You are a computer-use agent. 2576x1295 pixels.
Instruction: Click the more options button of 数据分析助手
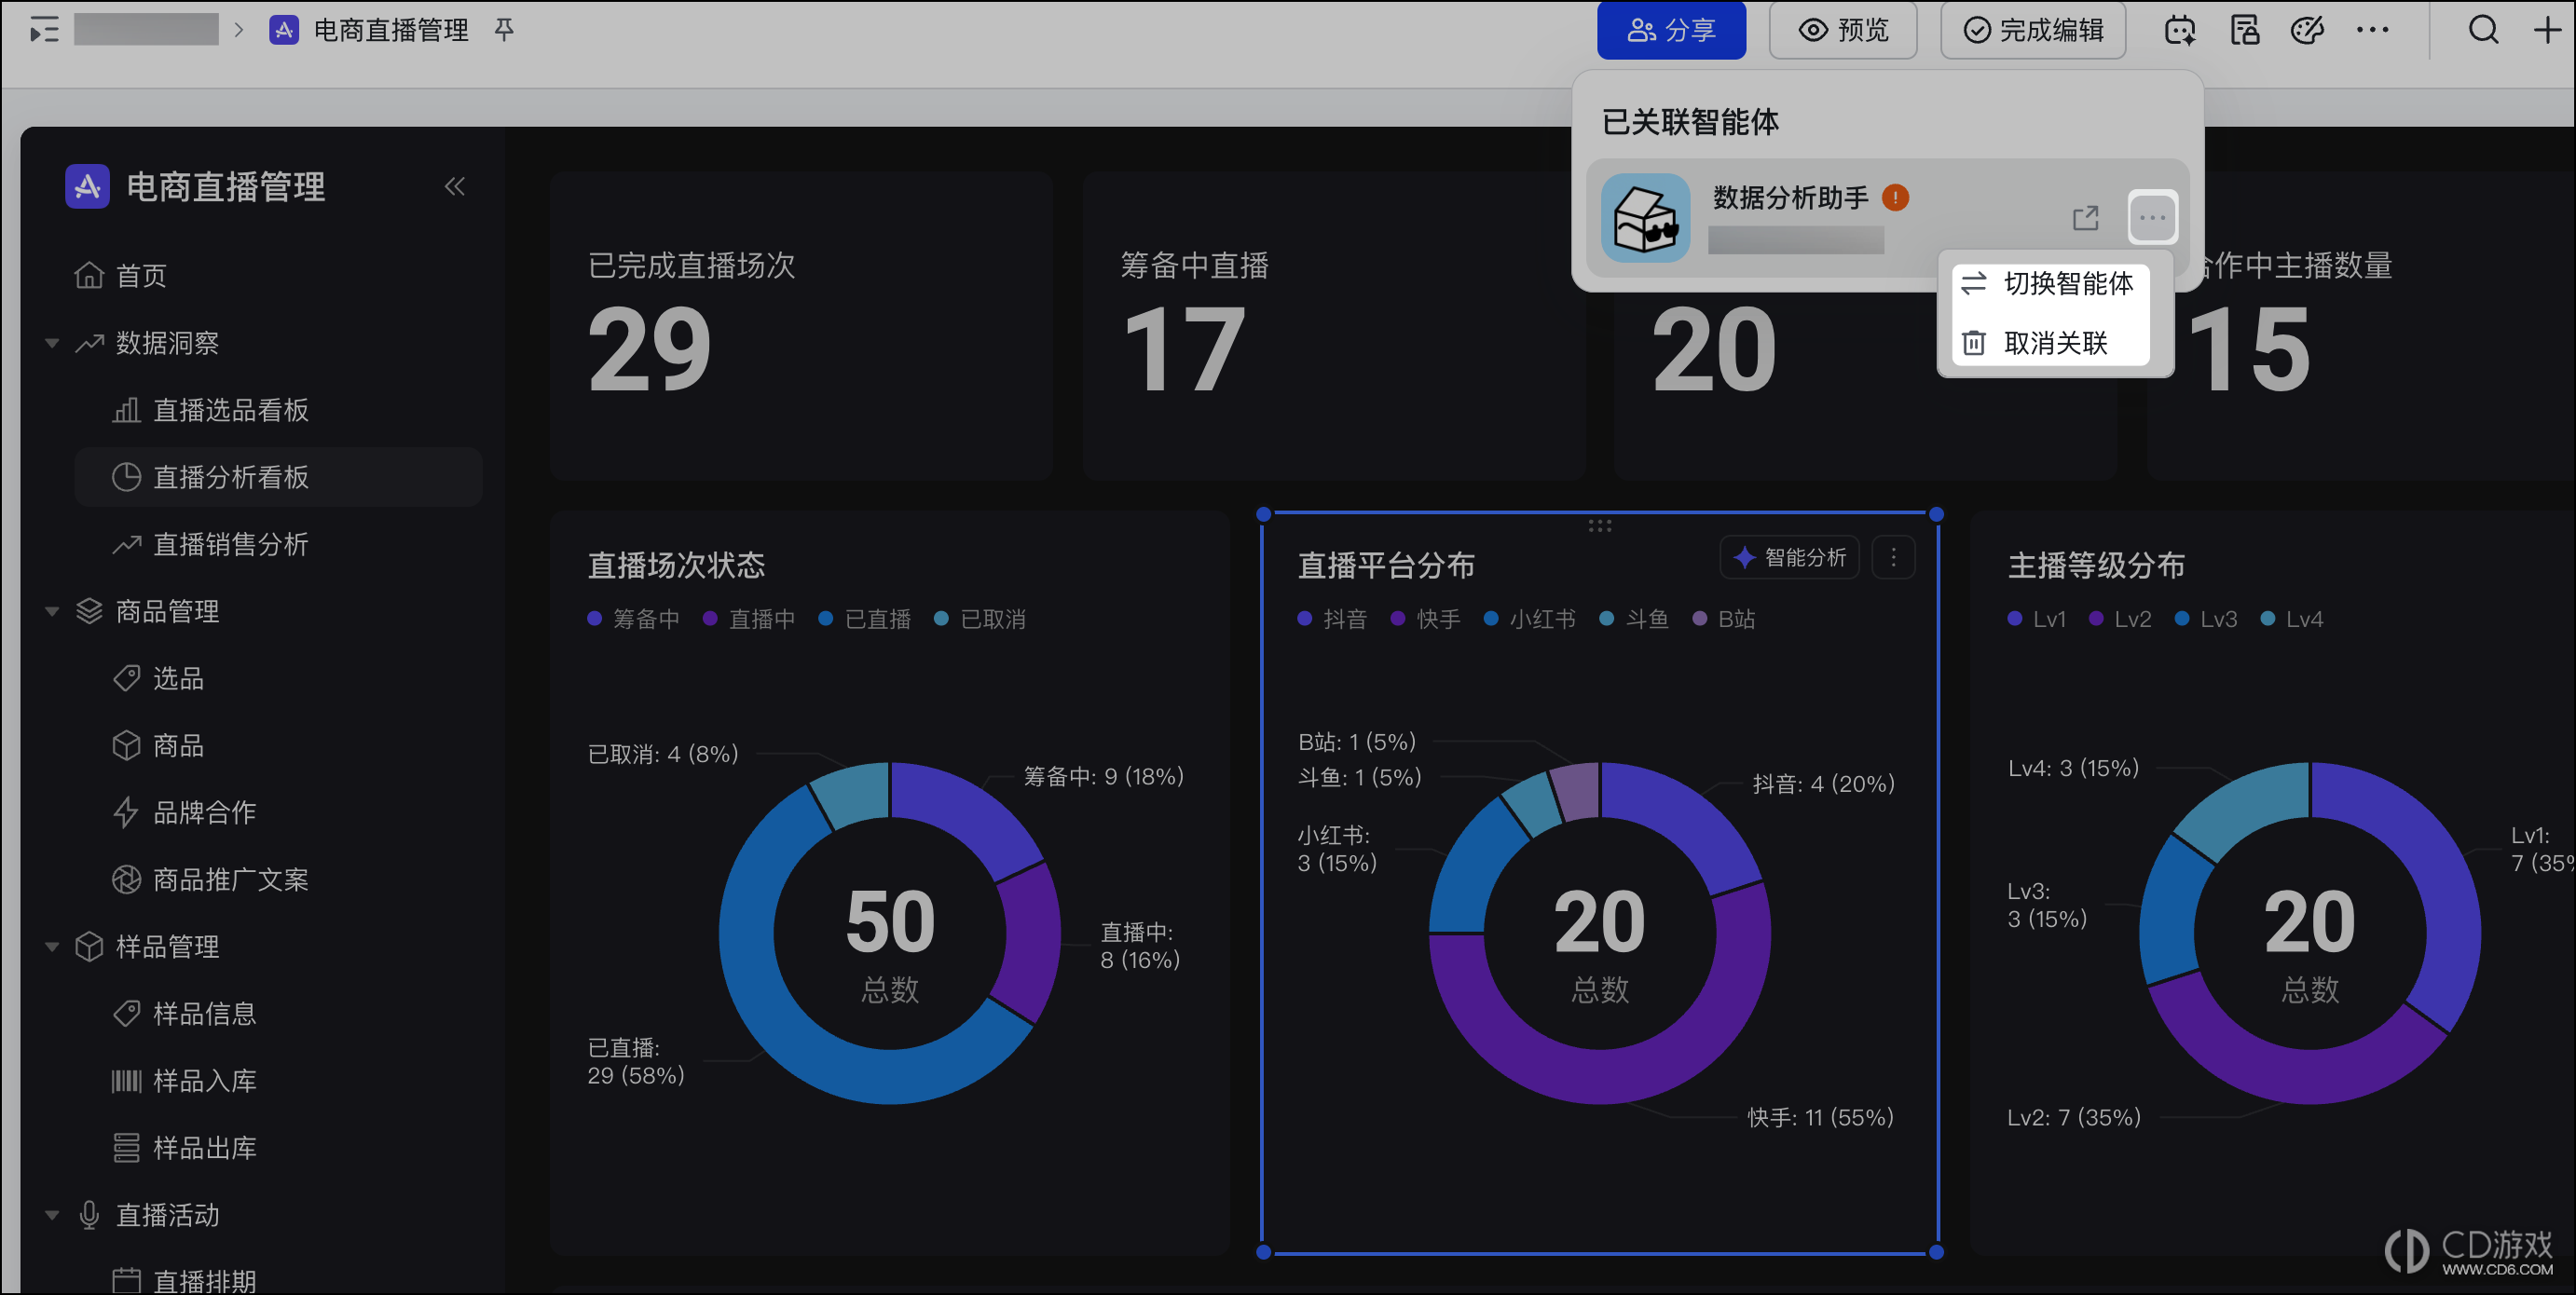(x=2152, y=217)
